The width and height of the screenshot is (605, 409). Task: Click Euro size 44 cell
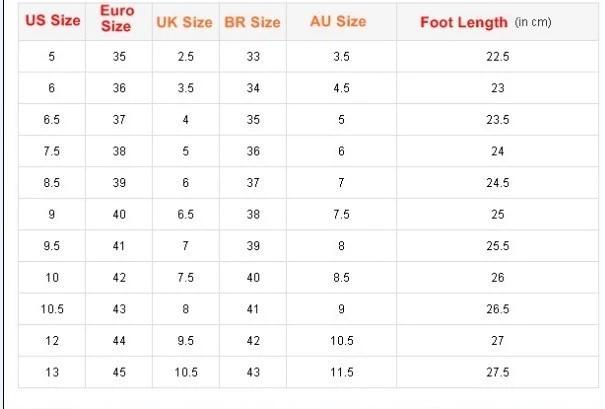(x=119, y=340)
